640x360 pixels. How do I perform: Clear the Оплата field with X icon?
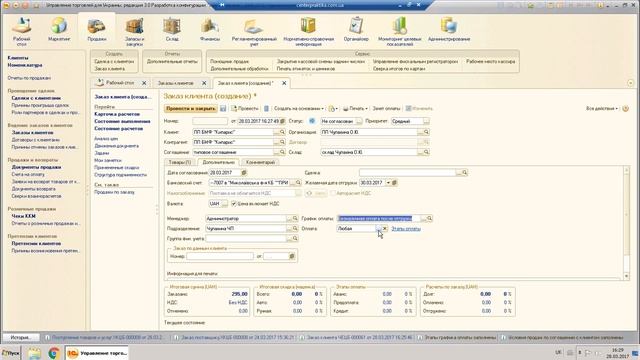pyautogui.click(x=384, y=229)
